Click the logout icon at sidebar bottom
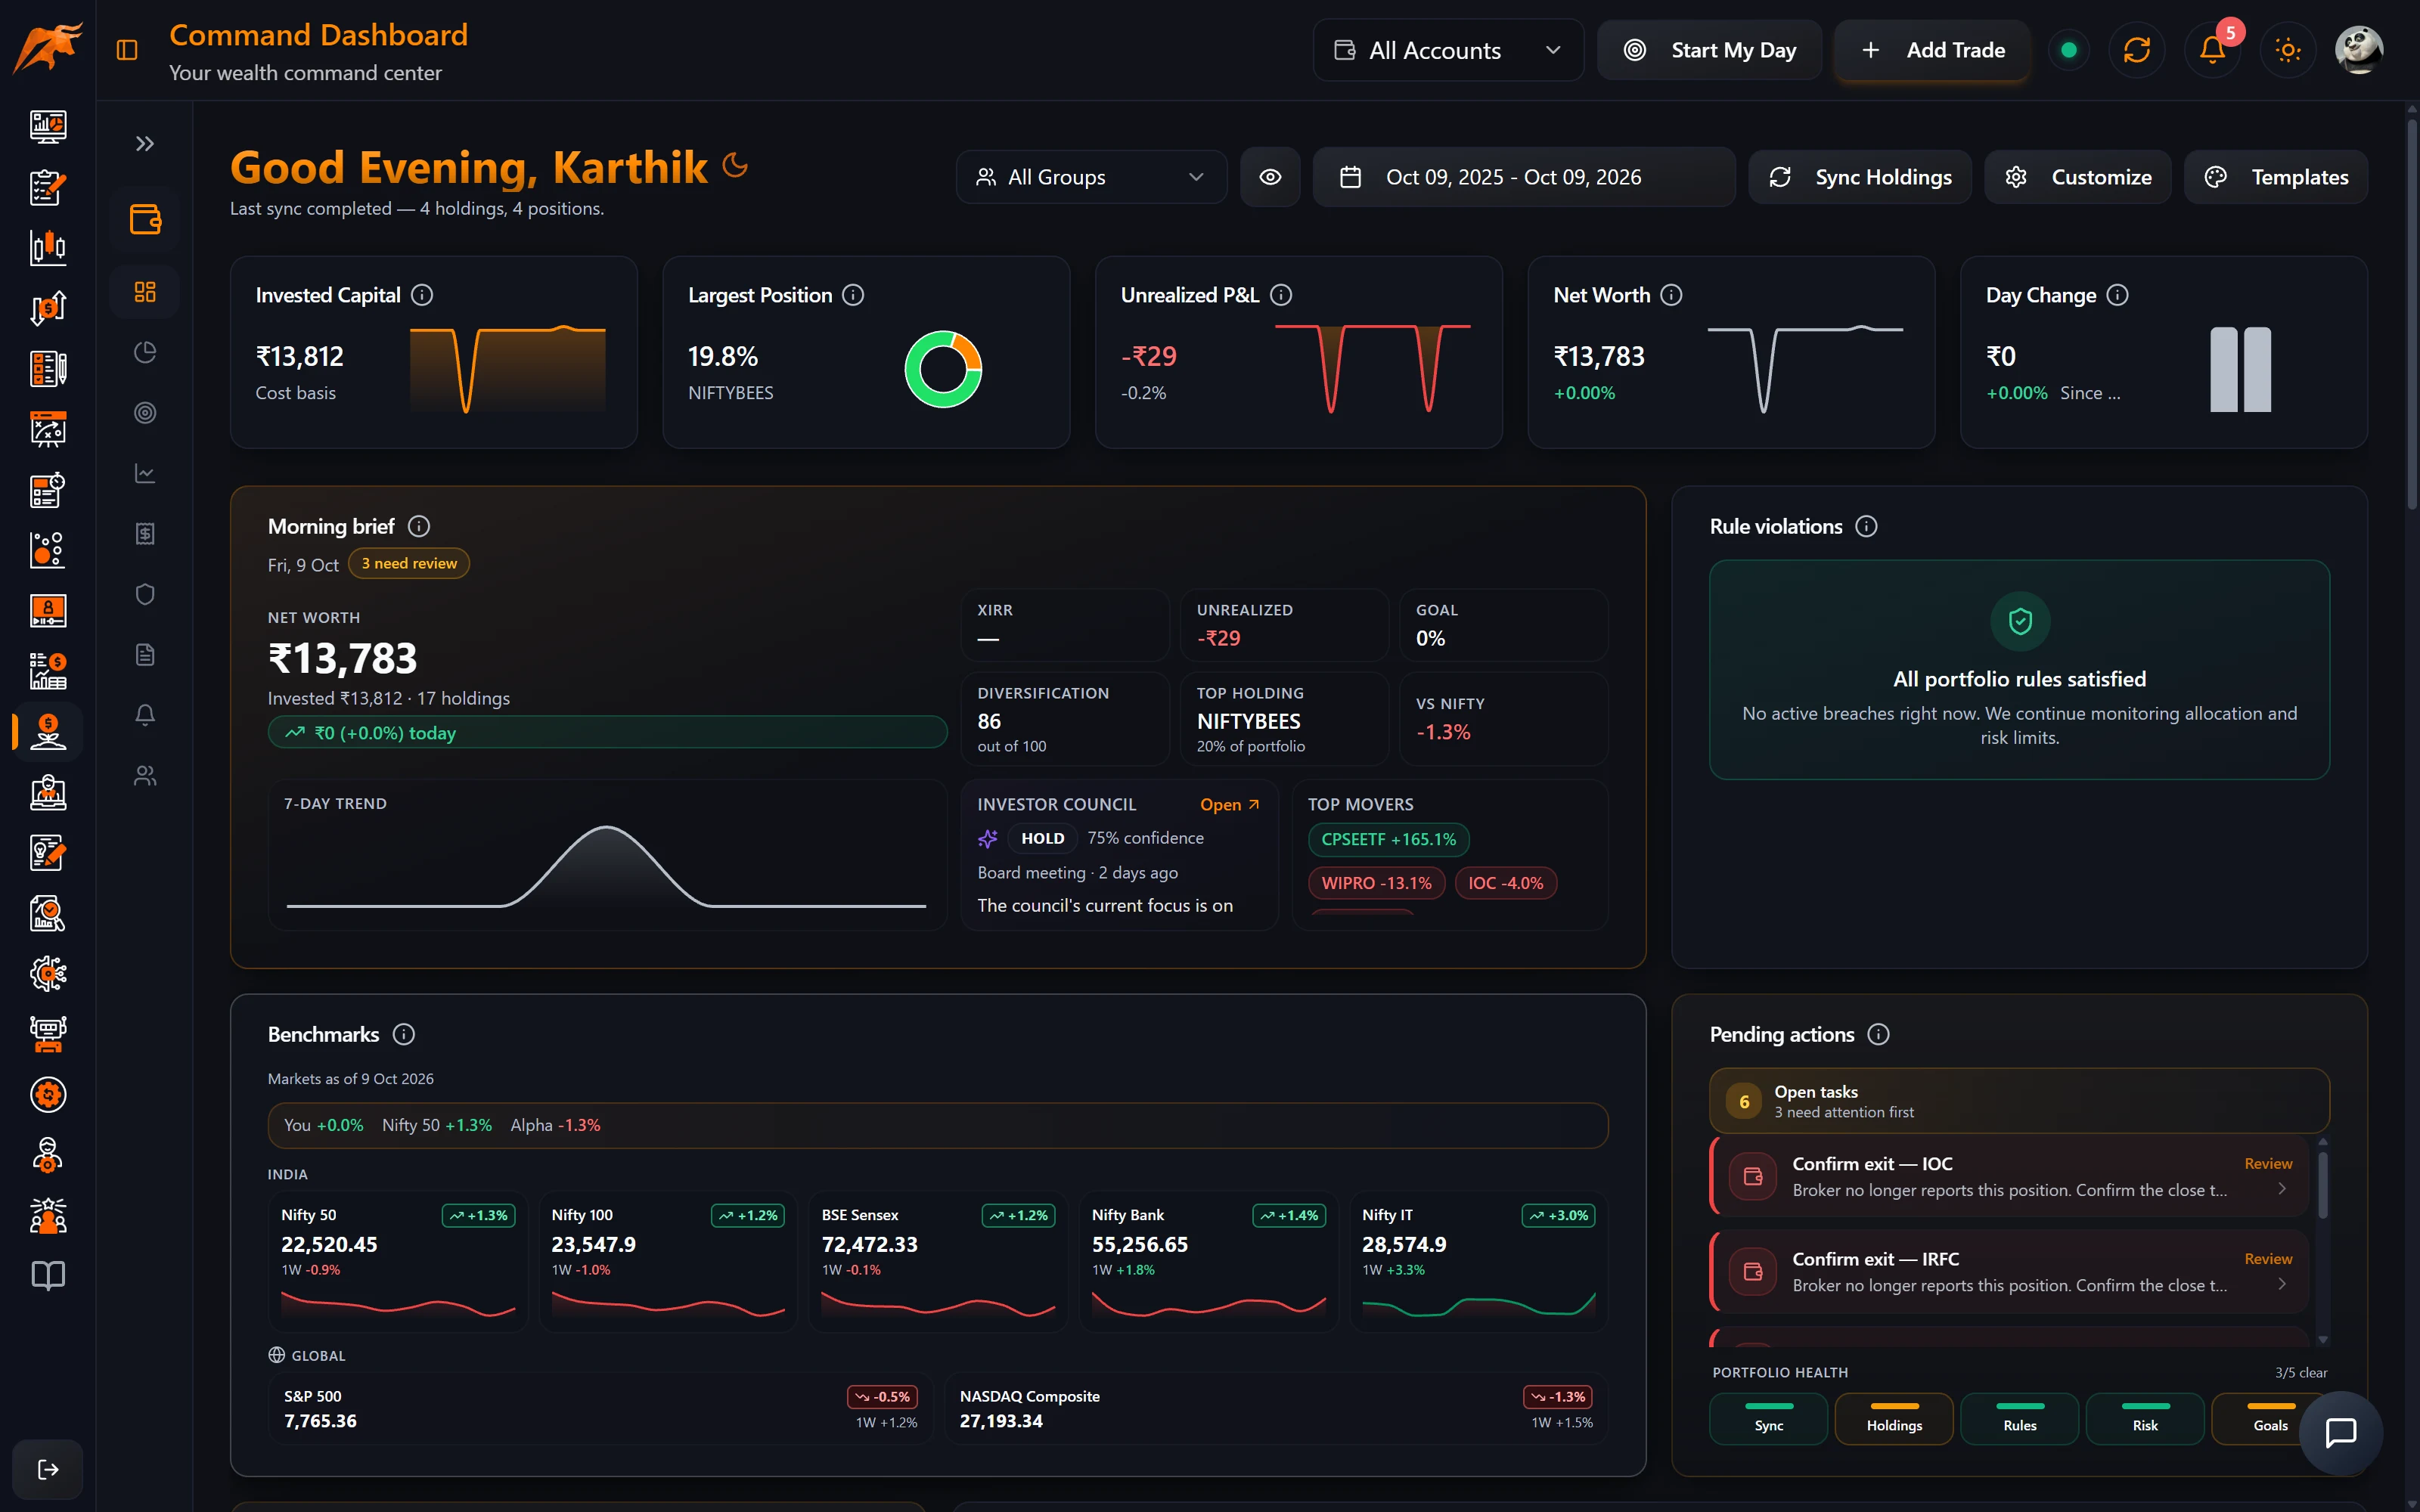This screenshot has width=2420, height=1512. coord(48,1469)
